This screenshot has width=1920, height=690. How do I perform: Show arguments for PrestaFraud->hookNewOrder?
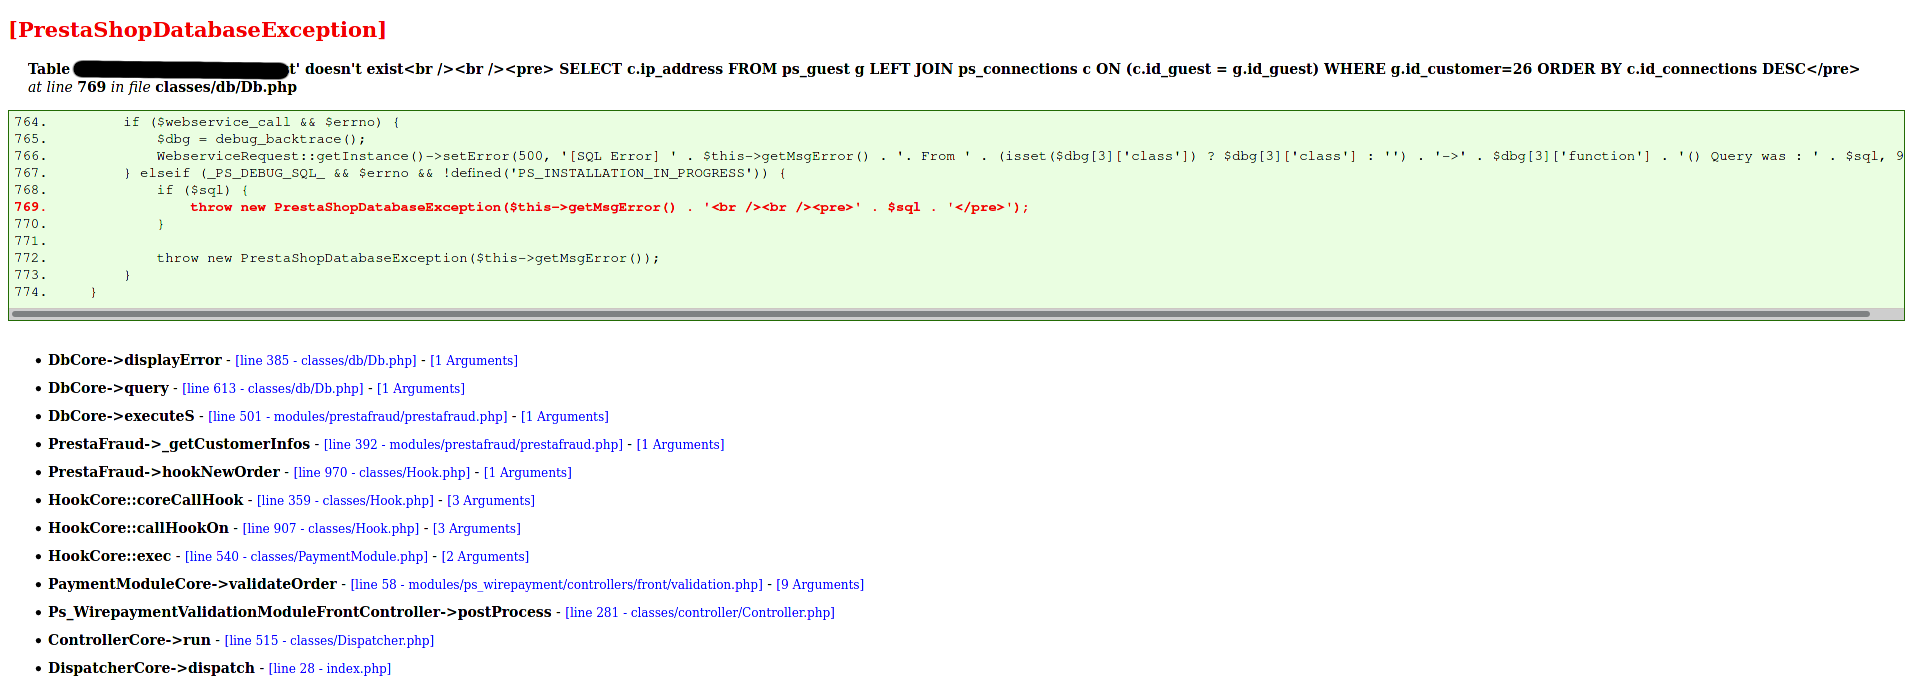tap(528, 473)
